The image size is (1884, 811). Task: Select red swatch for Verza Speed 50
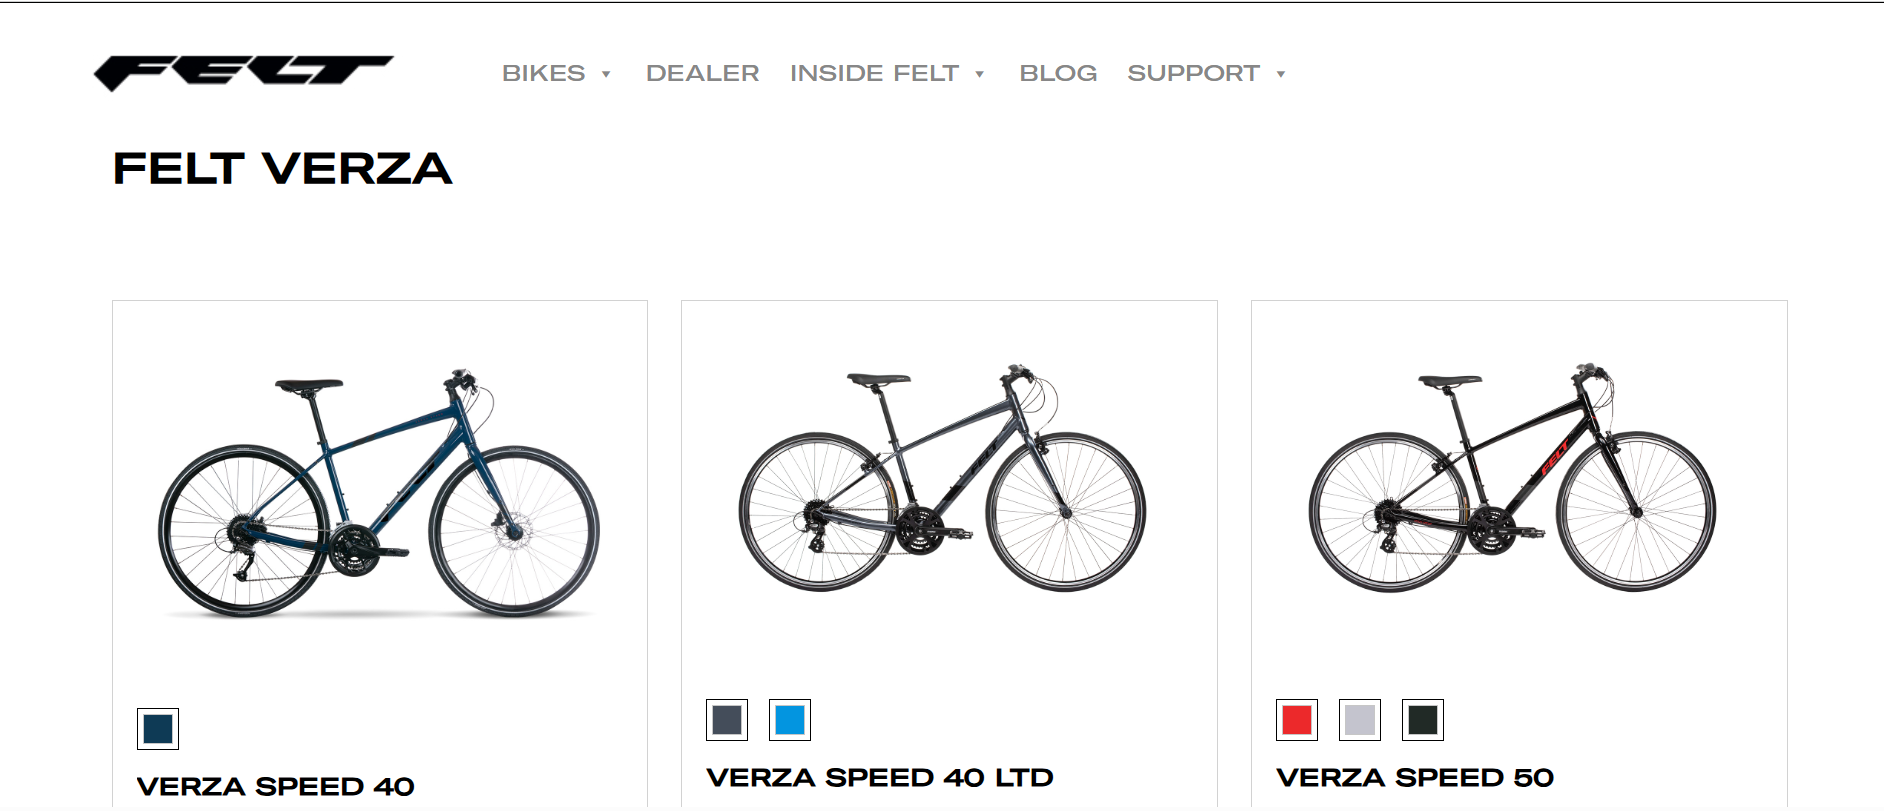pyautogui.click(x=1297, y=720)
